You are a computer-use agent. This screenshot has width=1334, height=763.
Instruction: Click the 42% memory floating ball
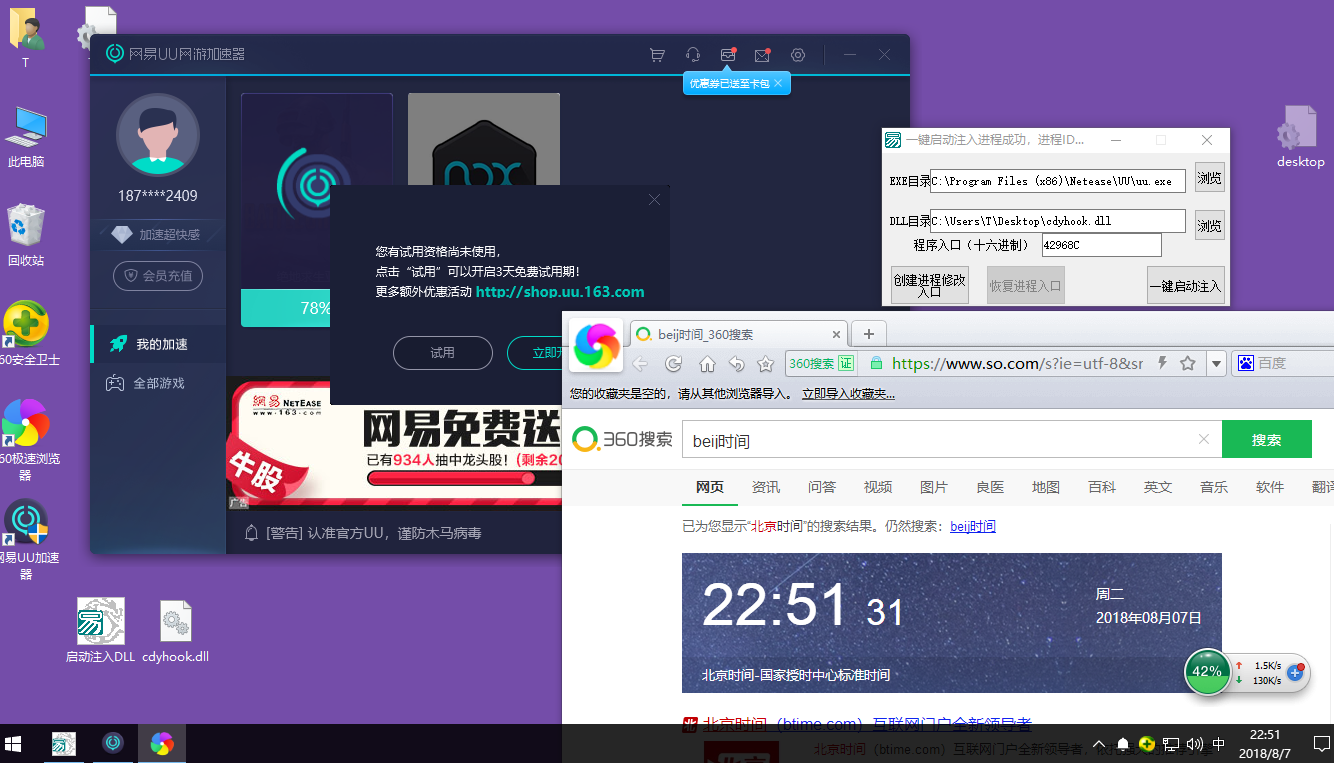coord(1208,671)
